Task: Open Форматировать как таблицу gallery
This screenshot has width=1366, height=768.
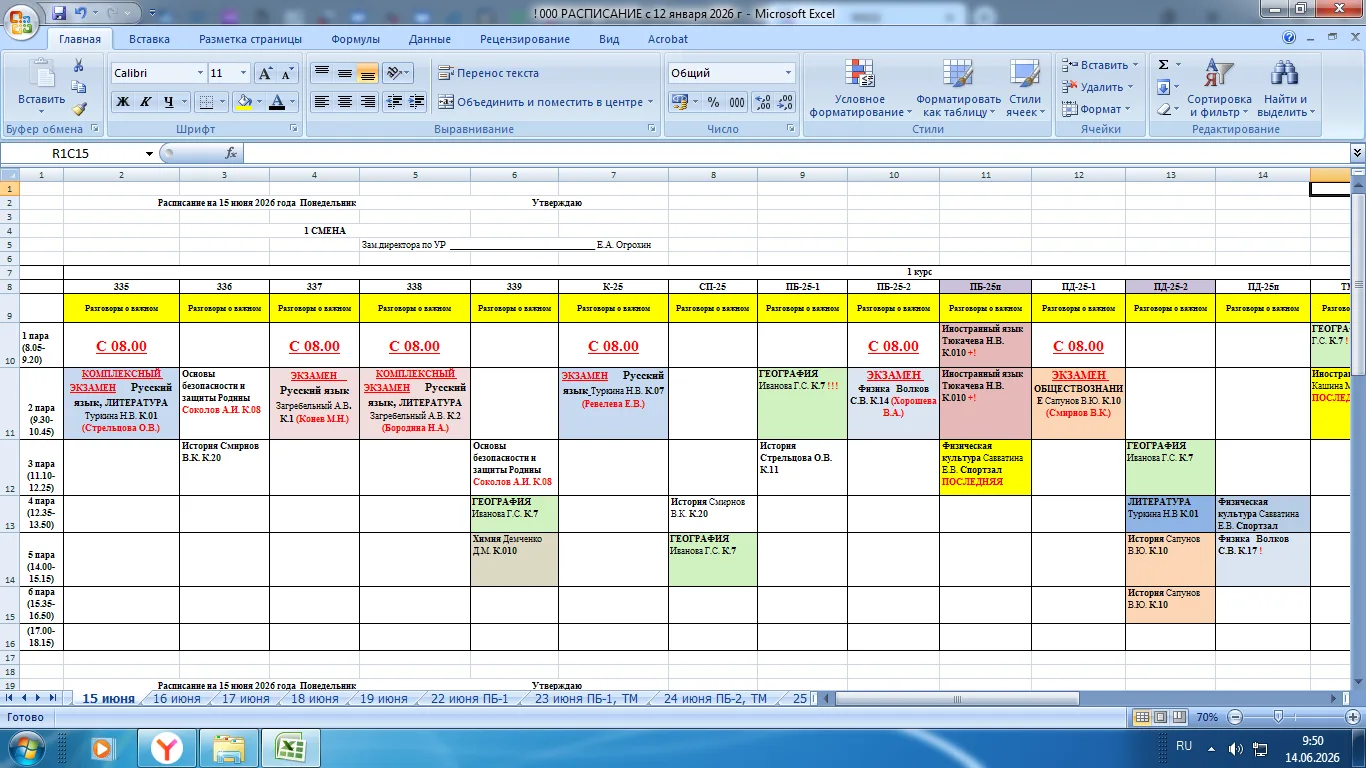Action: (x=958, y=88)
